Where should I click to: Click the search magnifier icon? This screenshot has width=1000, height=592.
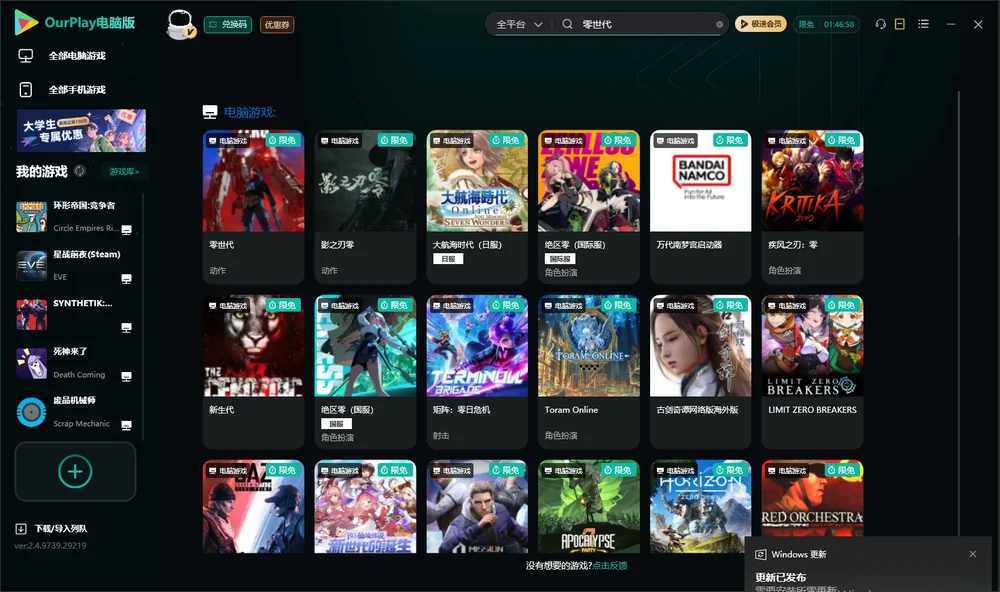pyautogui.click(x=567, y=24)
